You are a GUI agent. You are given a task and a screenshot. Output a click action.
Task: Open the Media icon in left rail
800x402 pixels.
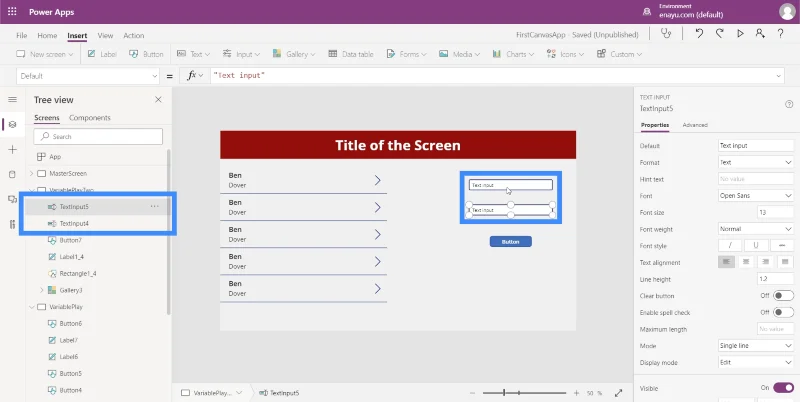(x=12, y=199)
